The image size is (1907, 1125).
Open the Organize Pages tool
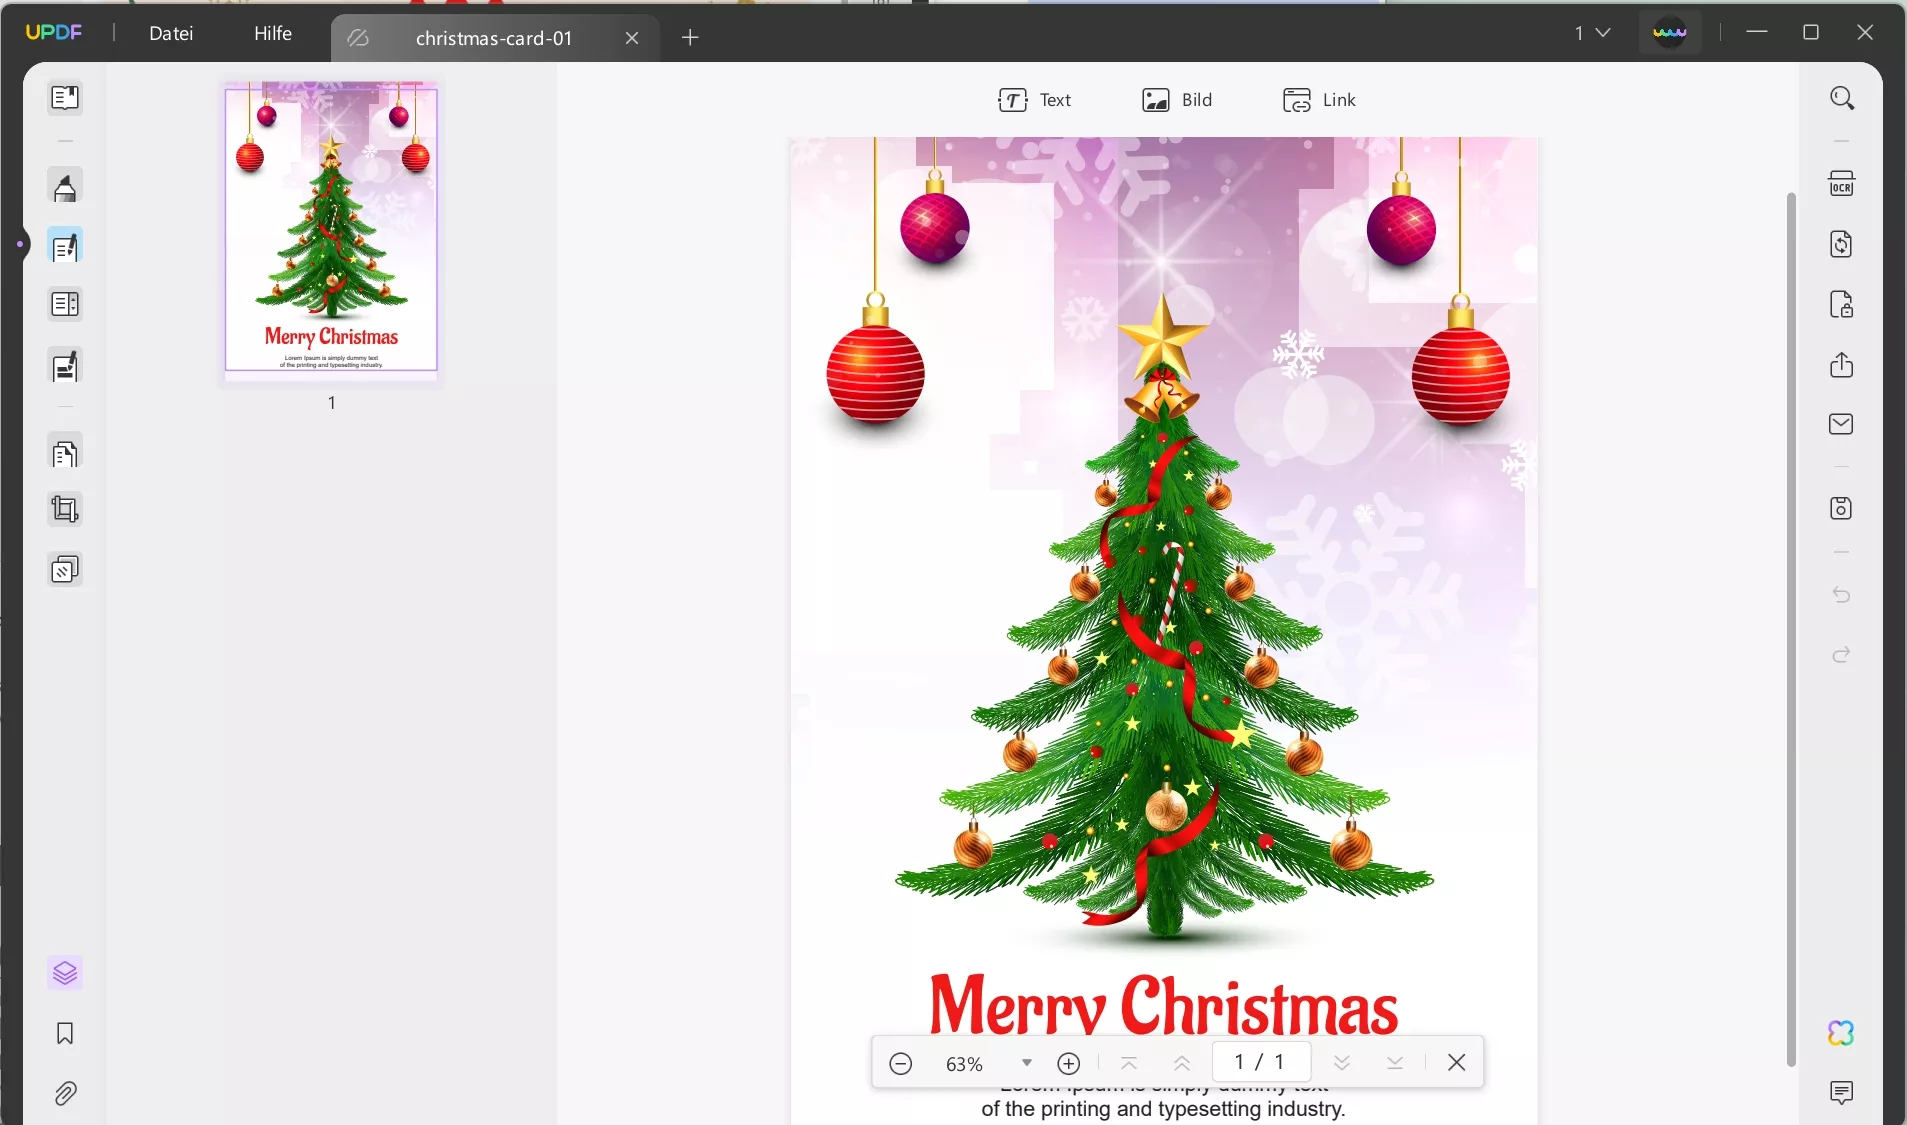pyautogui.click(x=65, y=305)
